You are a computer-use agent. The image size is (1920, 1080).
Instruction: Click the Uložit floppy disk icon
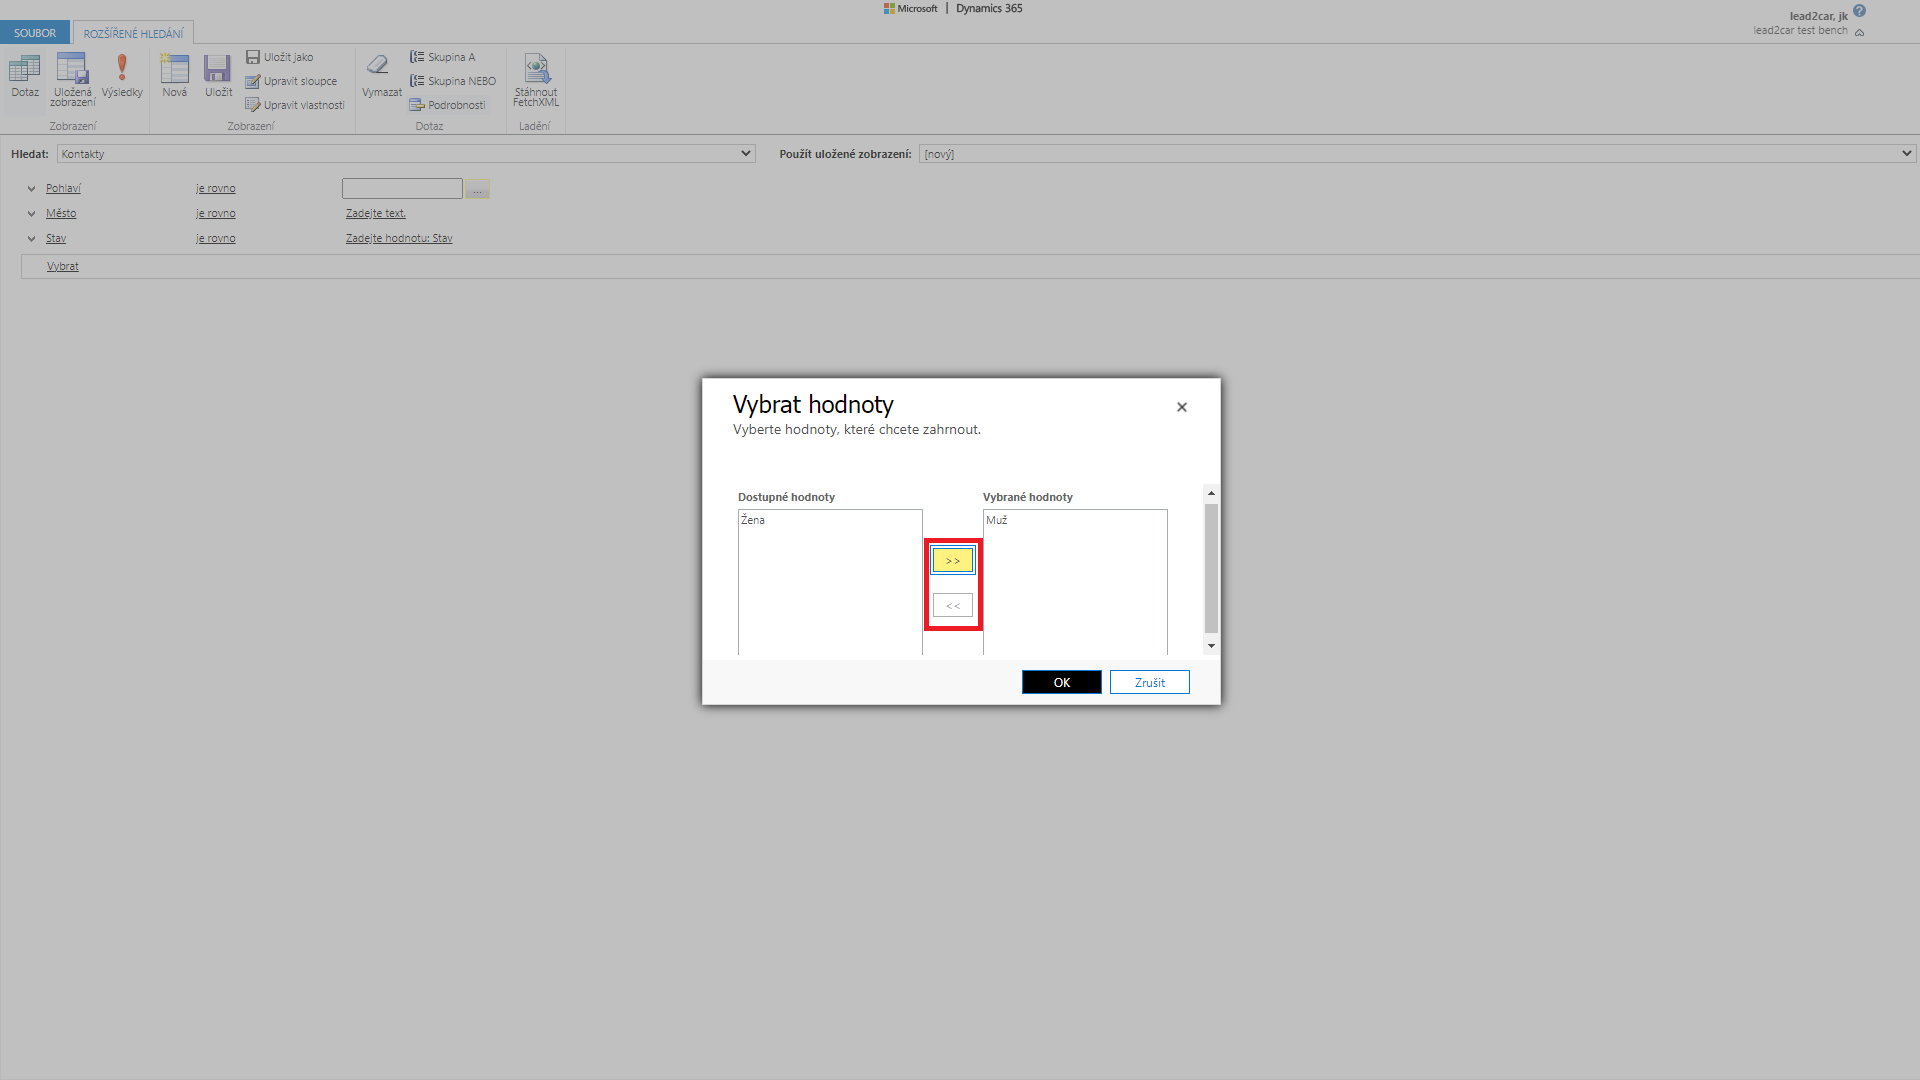[218, 70]
